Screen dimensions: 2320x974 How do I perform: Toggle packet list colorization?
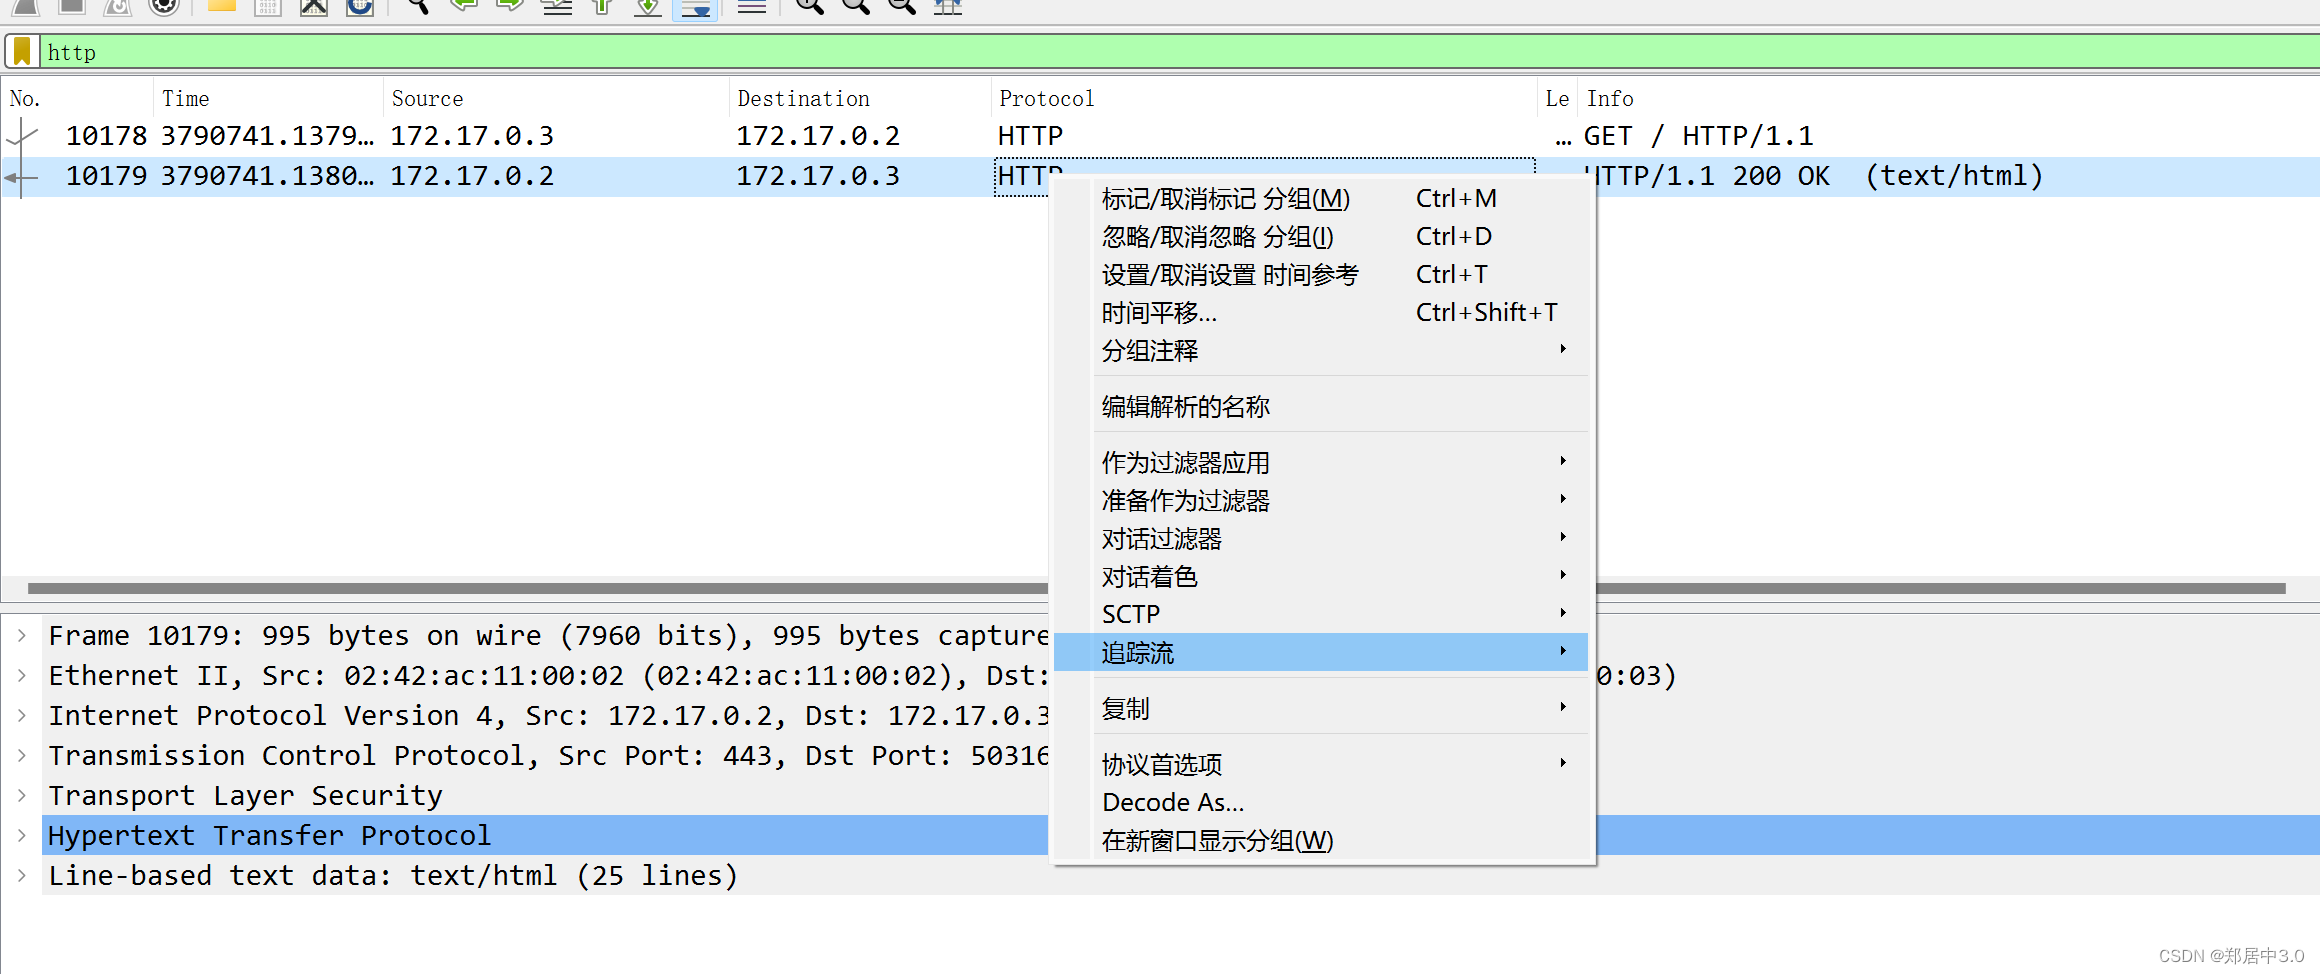click(x=752, y=6)
